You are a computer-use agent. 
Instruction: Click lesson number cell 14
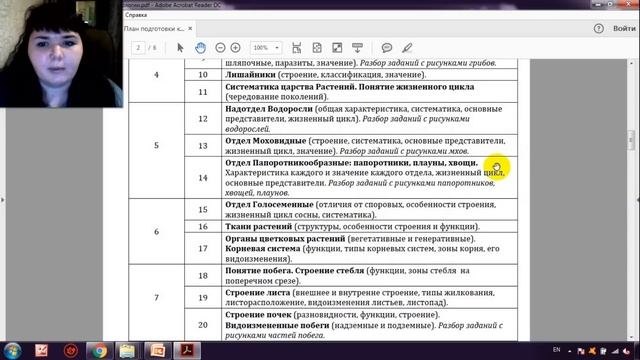click(203, 178)
